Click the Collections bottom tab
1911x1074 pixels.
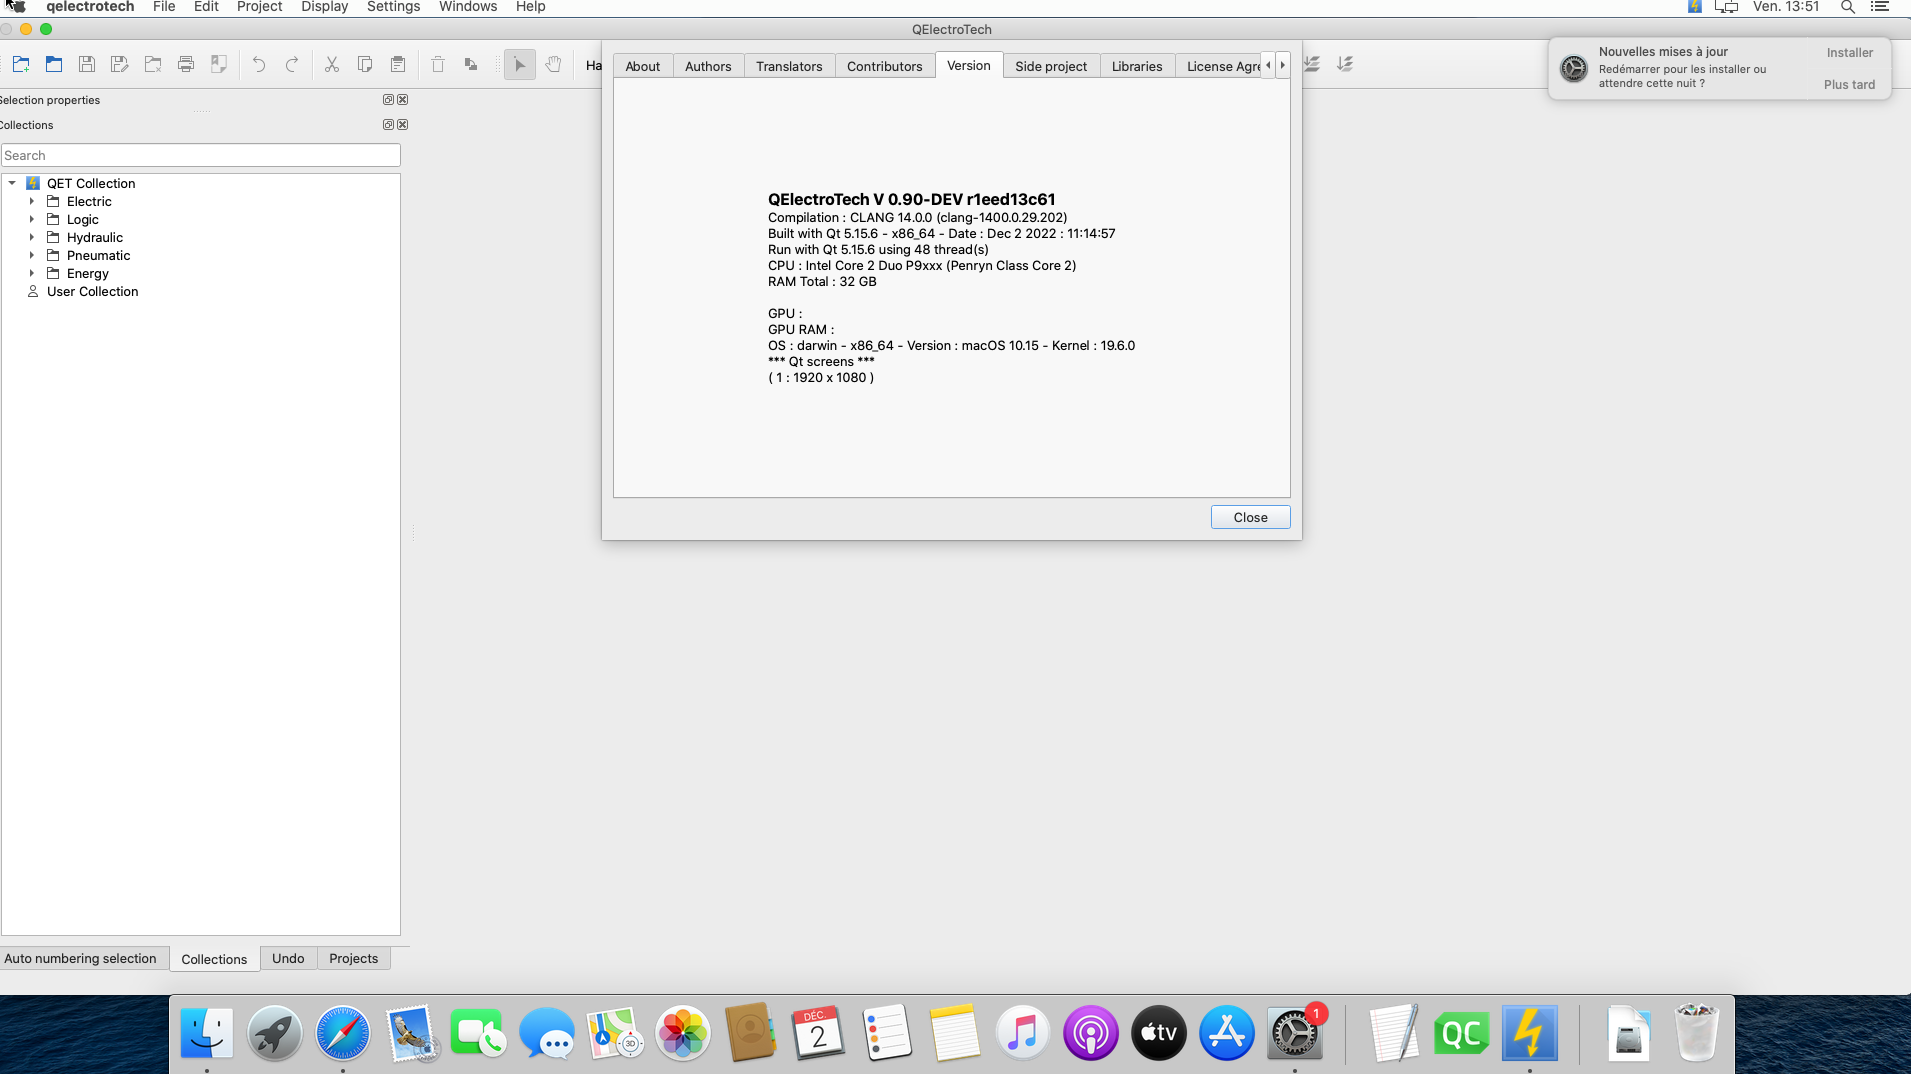click(214, 959)
